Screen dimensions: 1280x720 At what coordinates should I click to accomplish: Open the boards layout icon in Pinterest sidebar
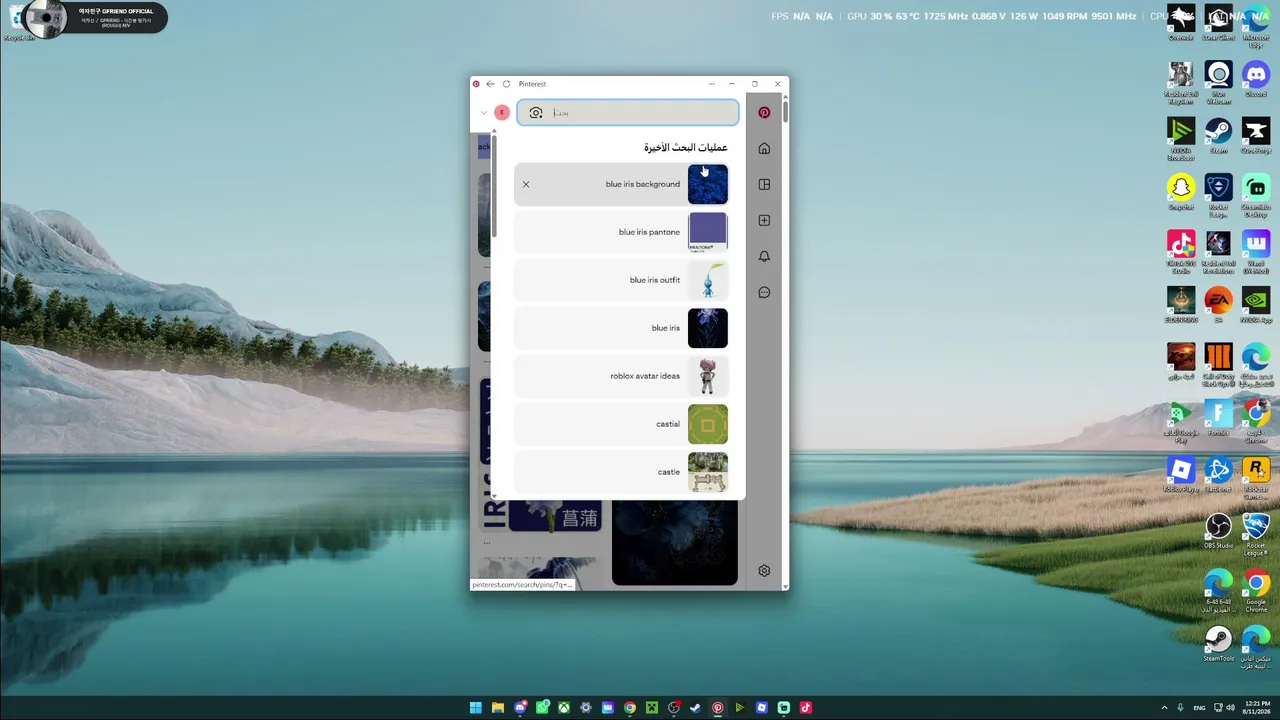[x=764, y=185]
